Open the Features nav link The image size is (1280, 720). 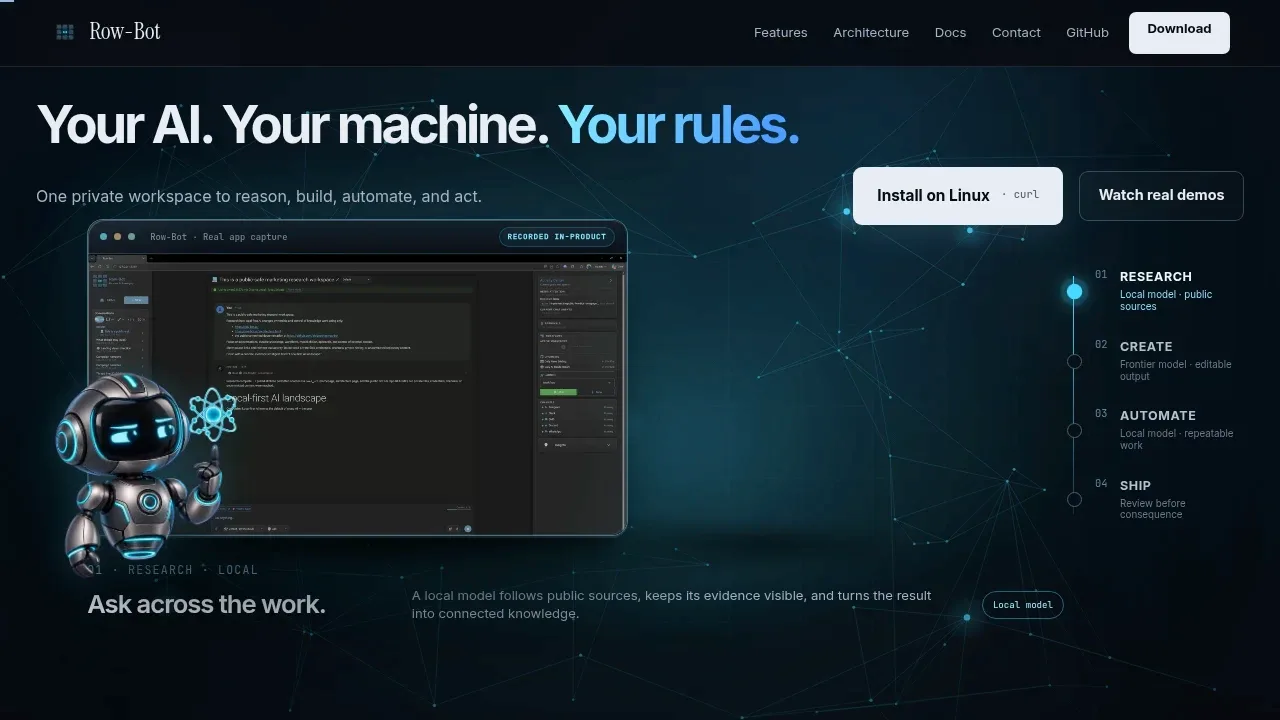click(780, 33)
